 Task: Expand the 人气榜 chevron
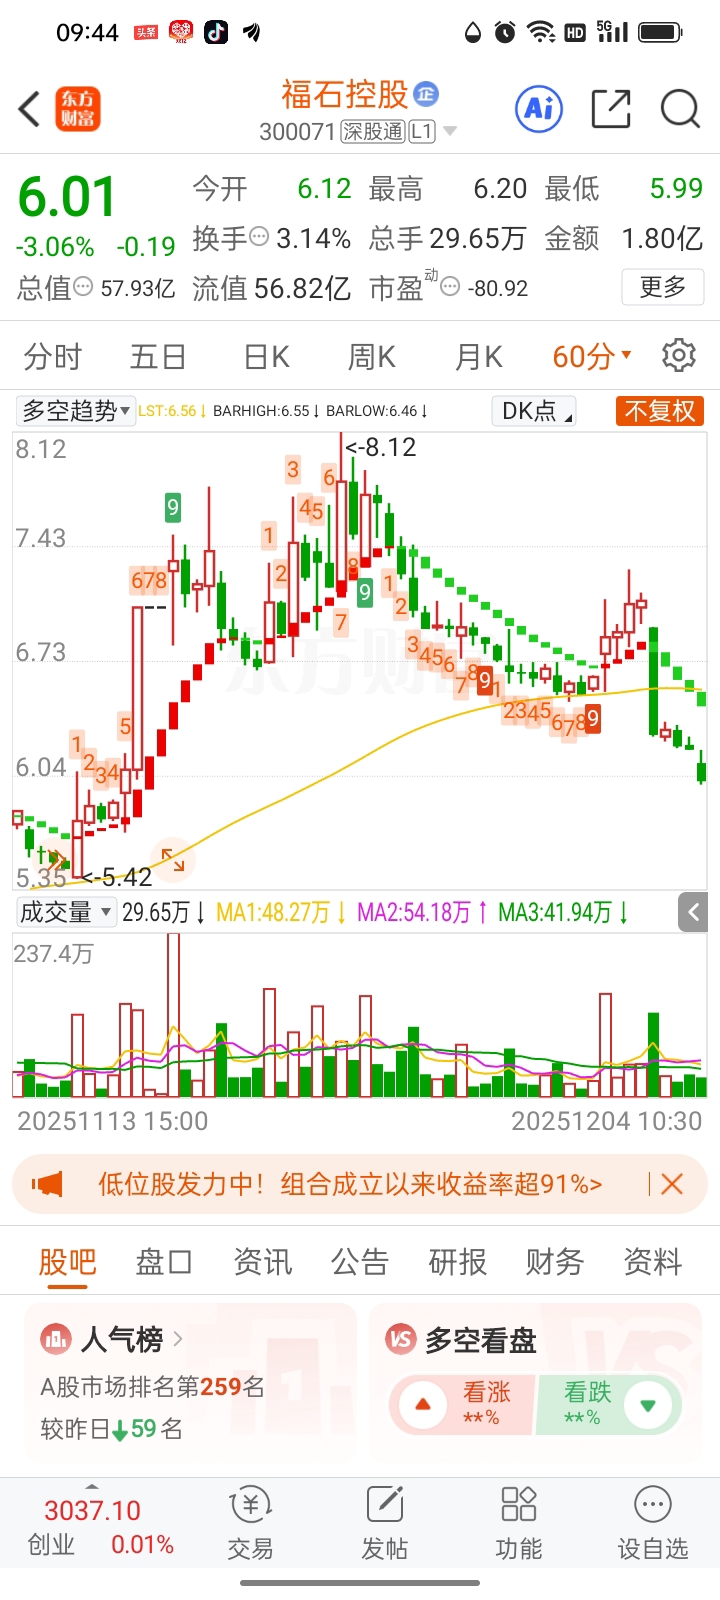tap(178, 1338)
